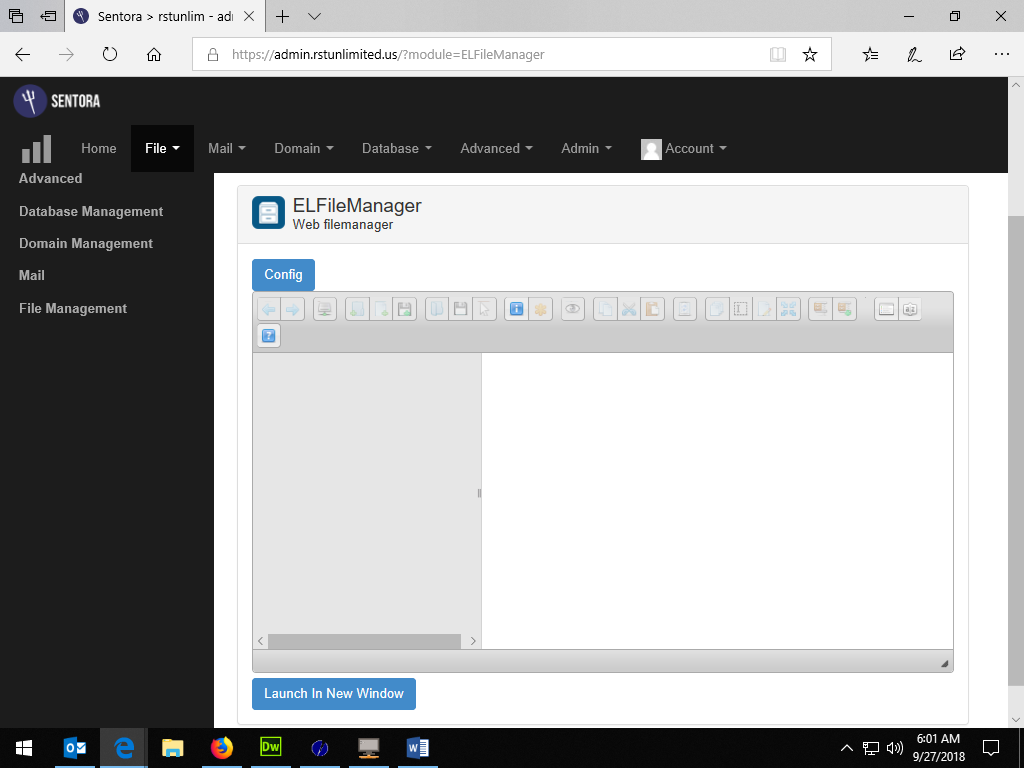
Task: Paste from clipboard in file manager toolbar
Action: click(x=652, y=309)
